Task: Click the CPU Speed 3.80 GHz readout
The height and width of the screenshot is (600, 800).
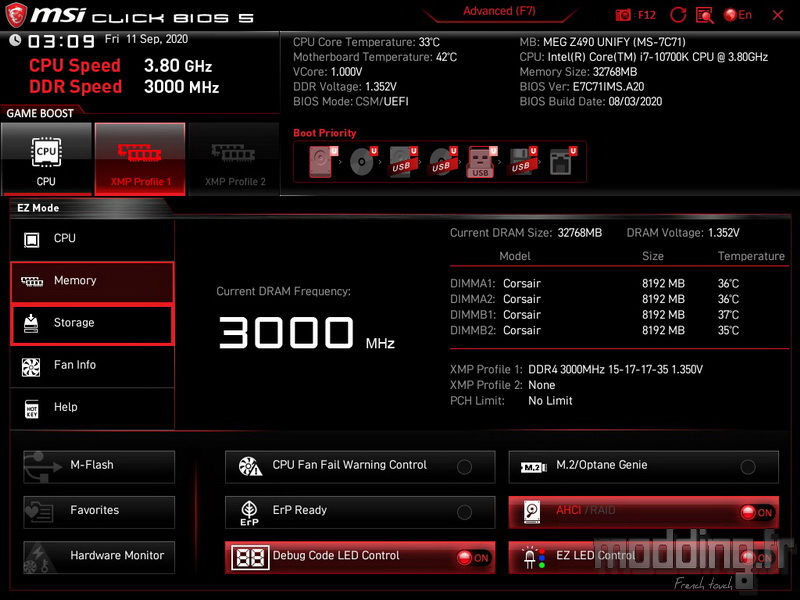Action: click(120, 66)
